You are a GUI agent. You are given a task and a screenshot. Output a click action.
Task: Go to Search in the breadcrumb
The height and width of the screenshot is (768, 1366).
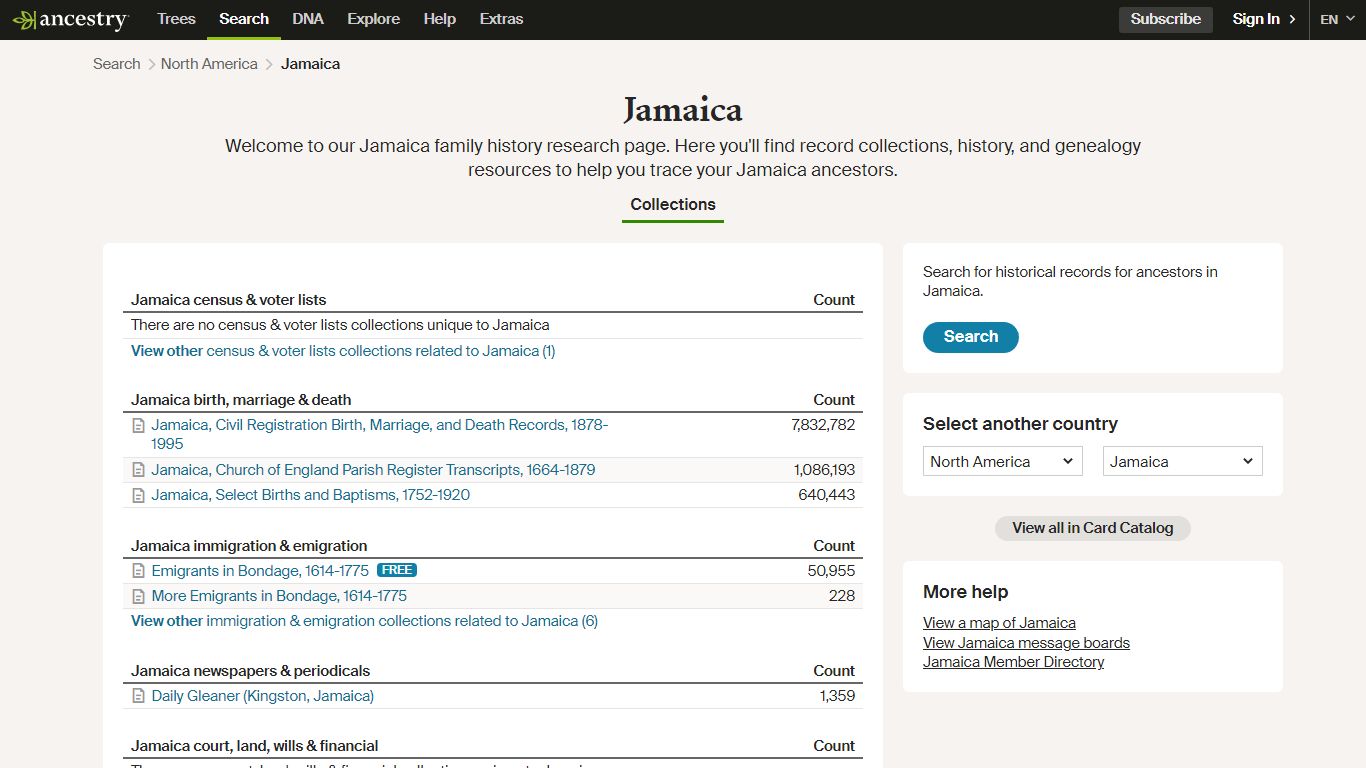(x=117, y=64)
